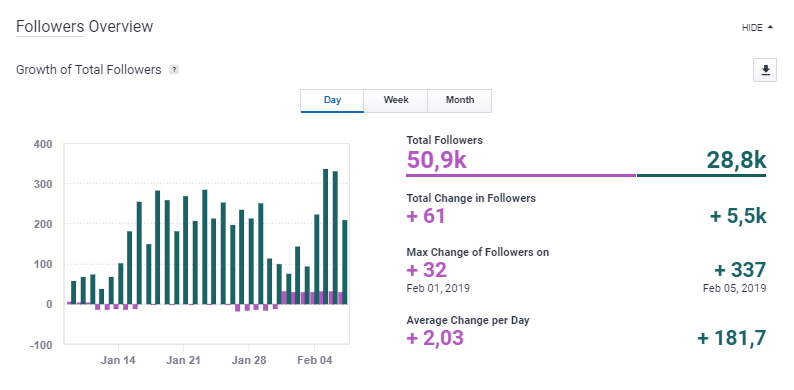794x390 pixels.
Task: Switch chart view to Day
Action: (x=332, y=100)
